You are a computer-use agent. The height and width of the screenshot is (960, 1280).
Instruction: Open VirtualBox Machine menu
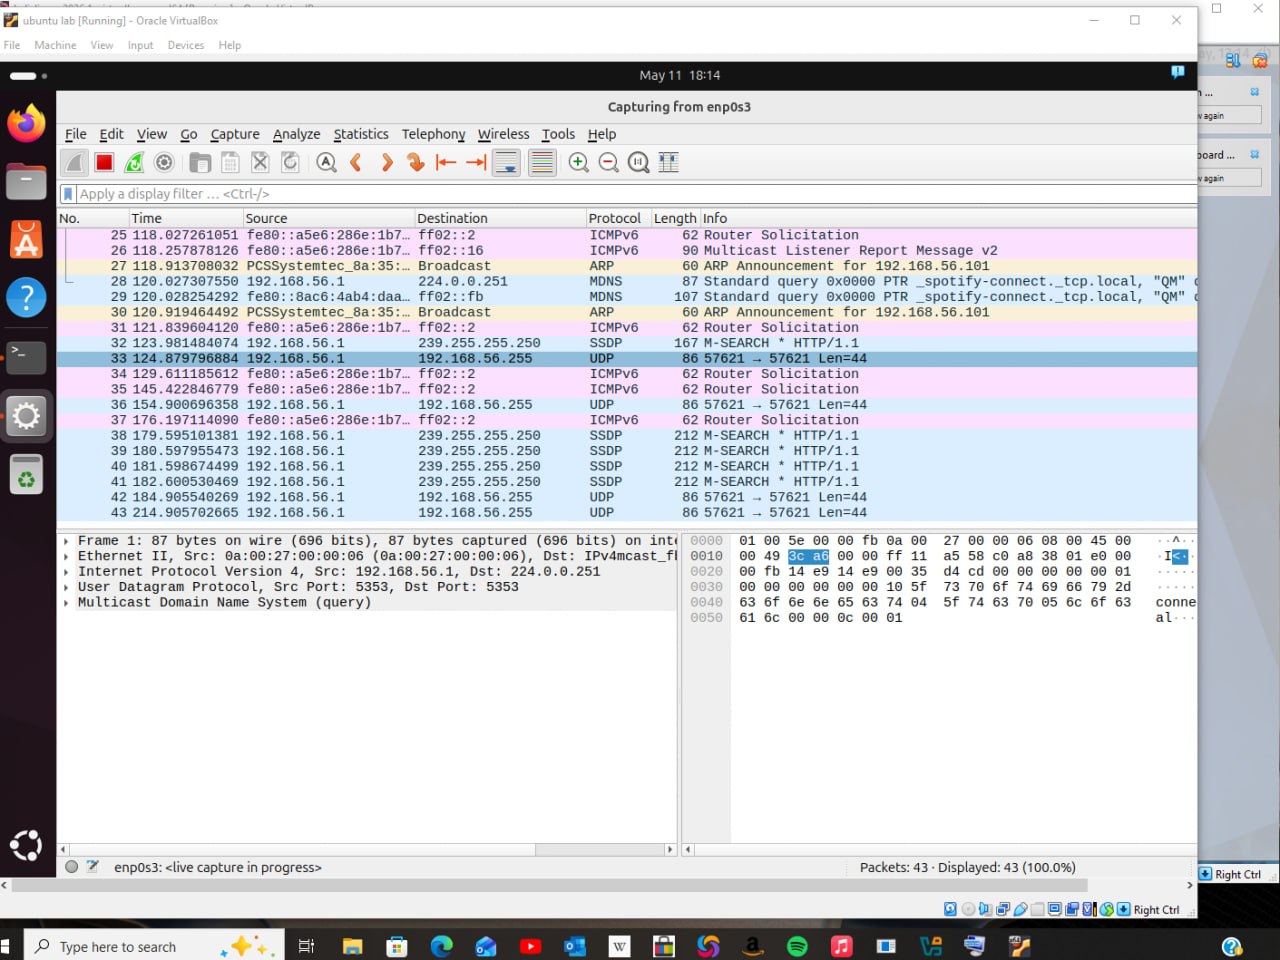[x=55, y=45]
